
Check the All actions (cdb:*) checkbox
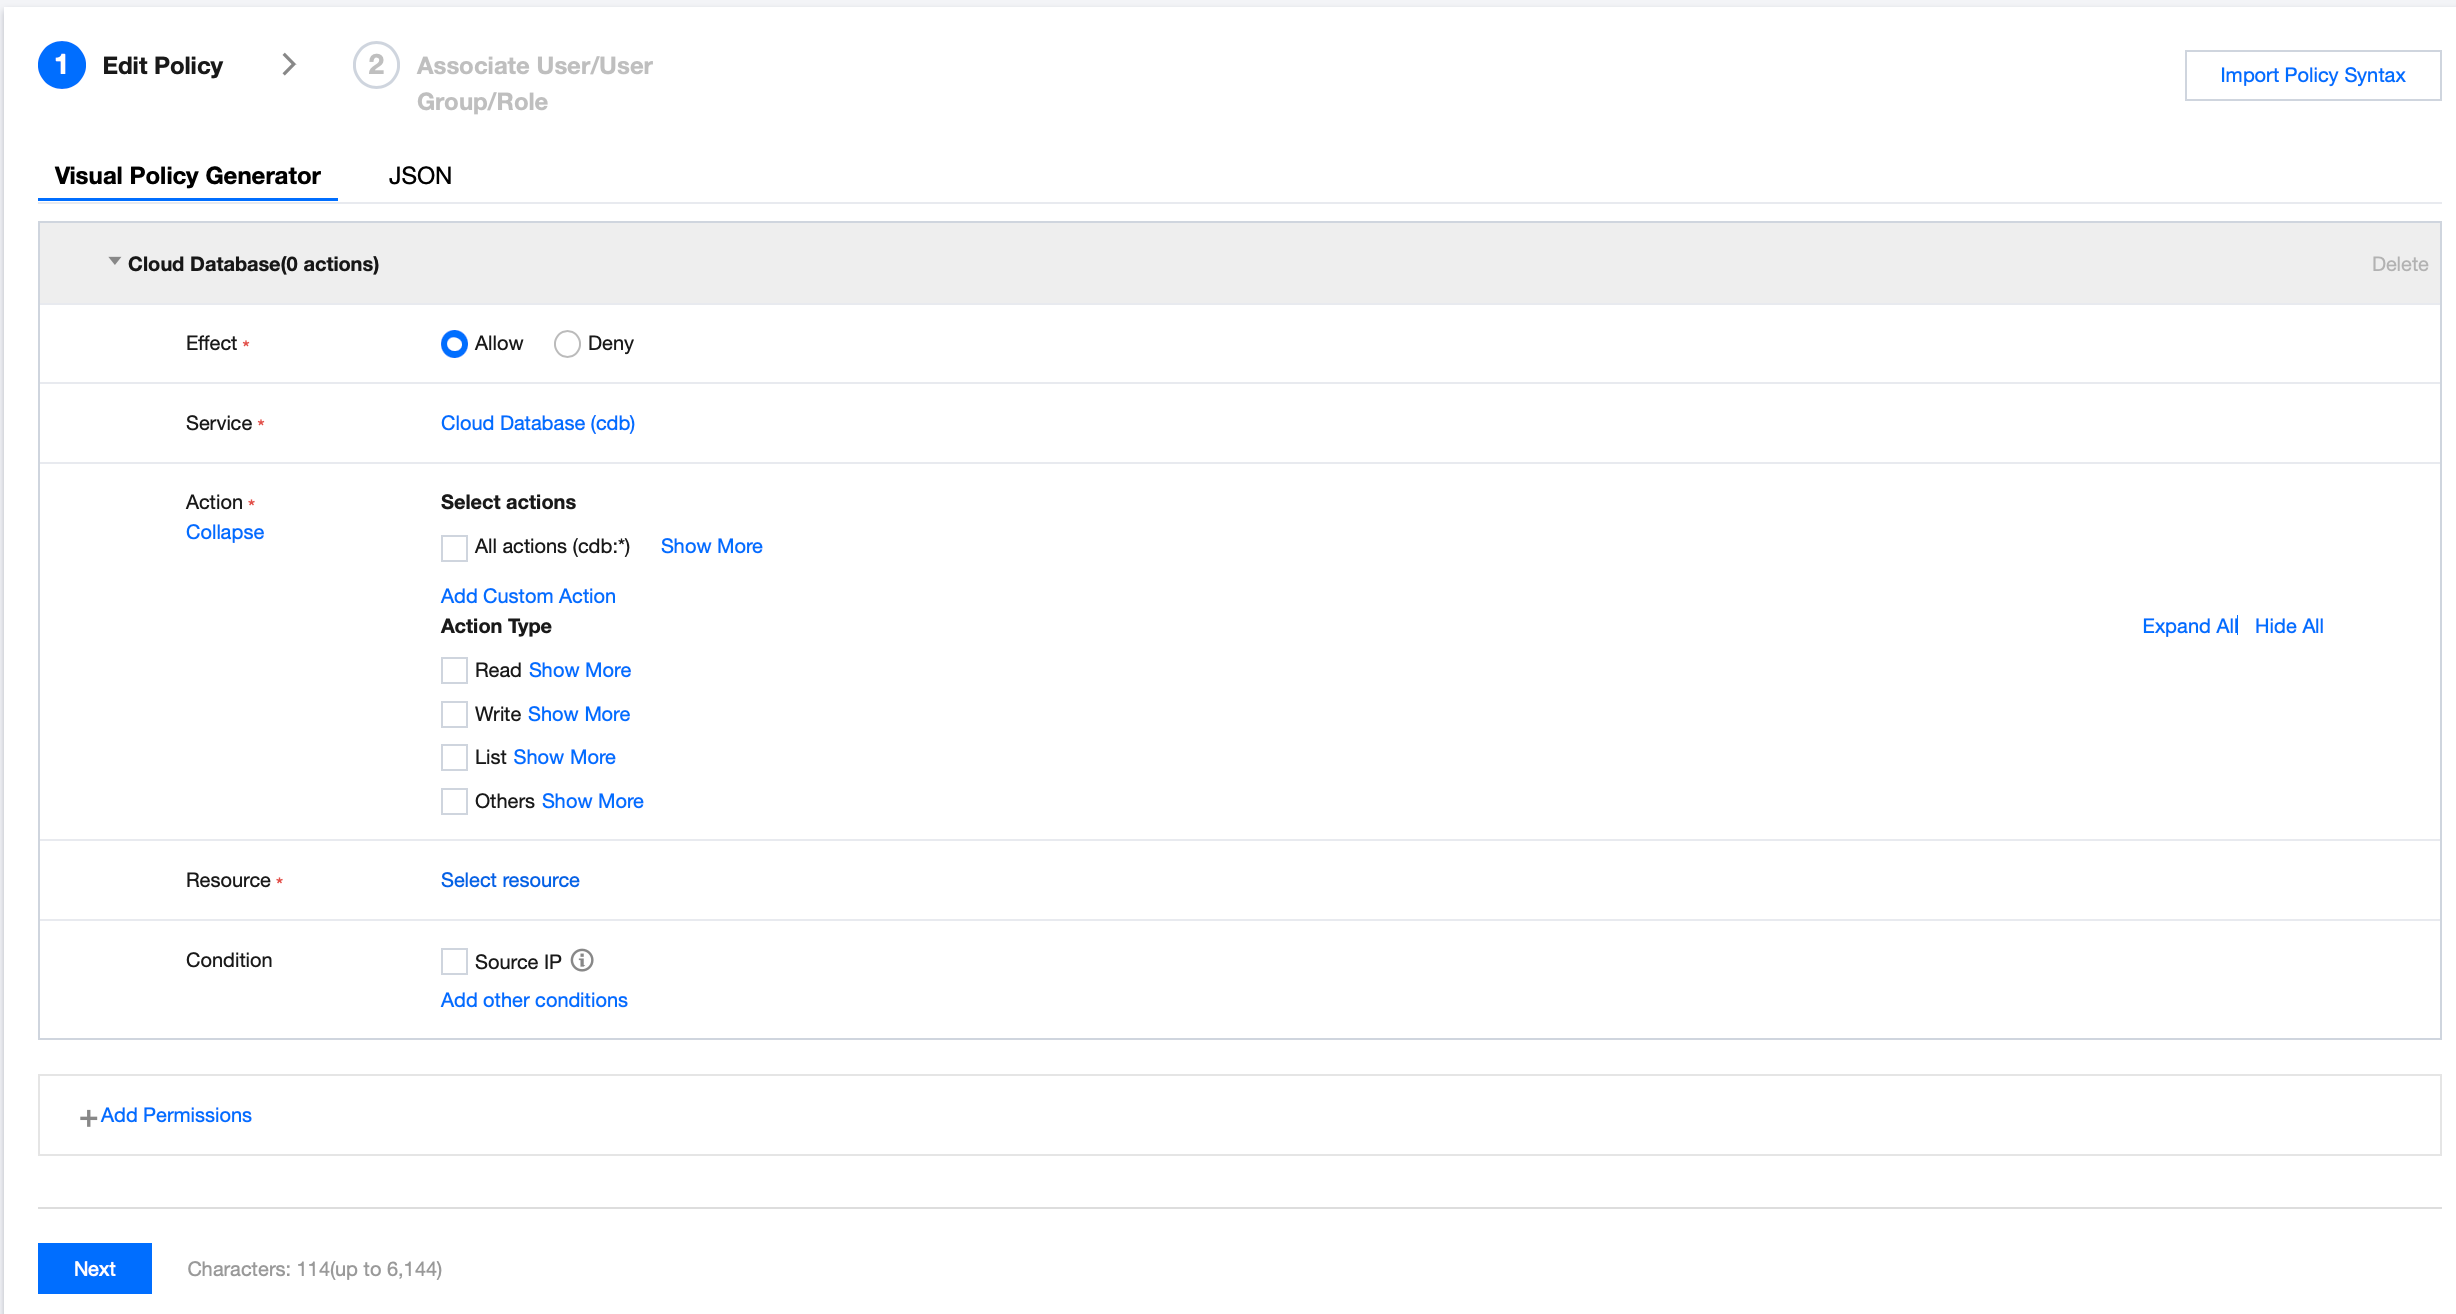[x=454, y=547]
